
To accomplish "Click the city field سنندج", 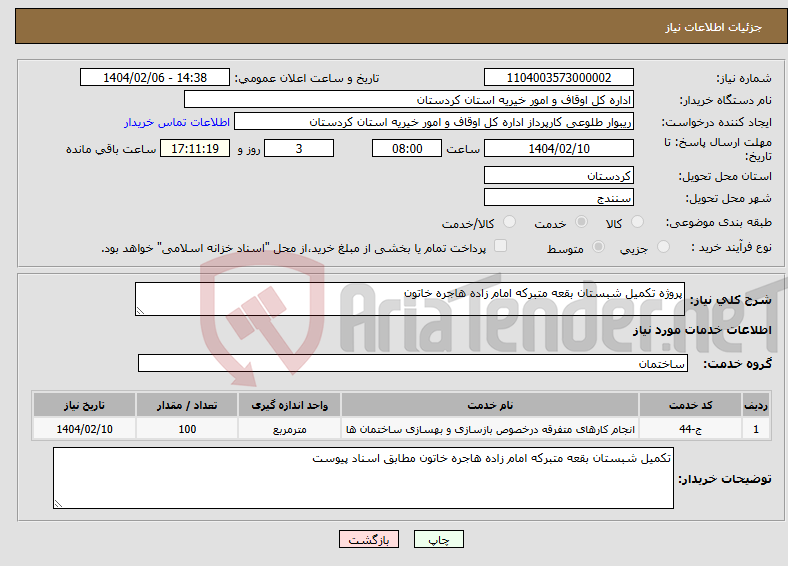I will point(559,197).
